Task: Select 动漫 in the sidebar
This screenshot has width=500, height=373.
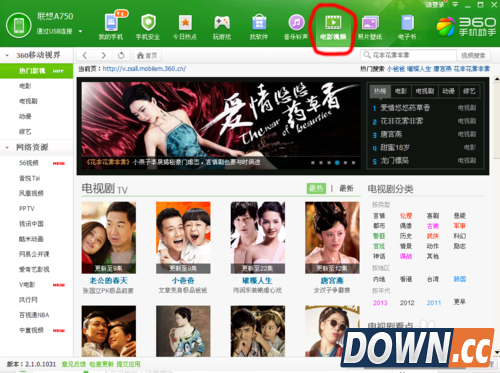Action: [x=25, y=116]
